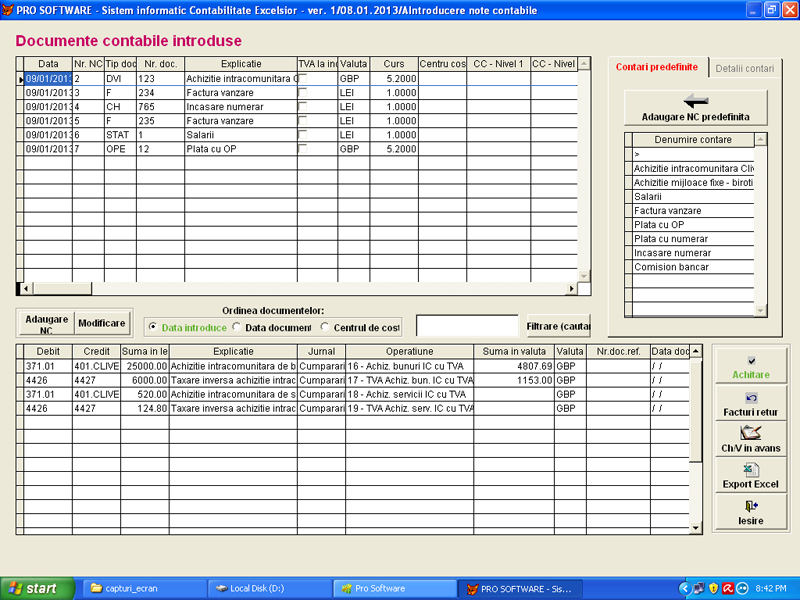Click the Jurnal column header

(321, 351)
